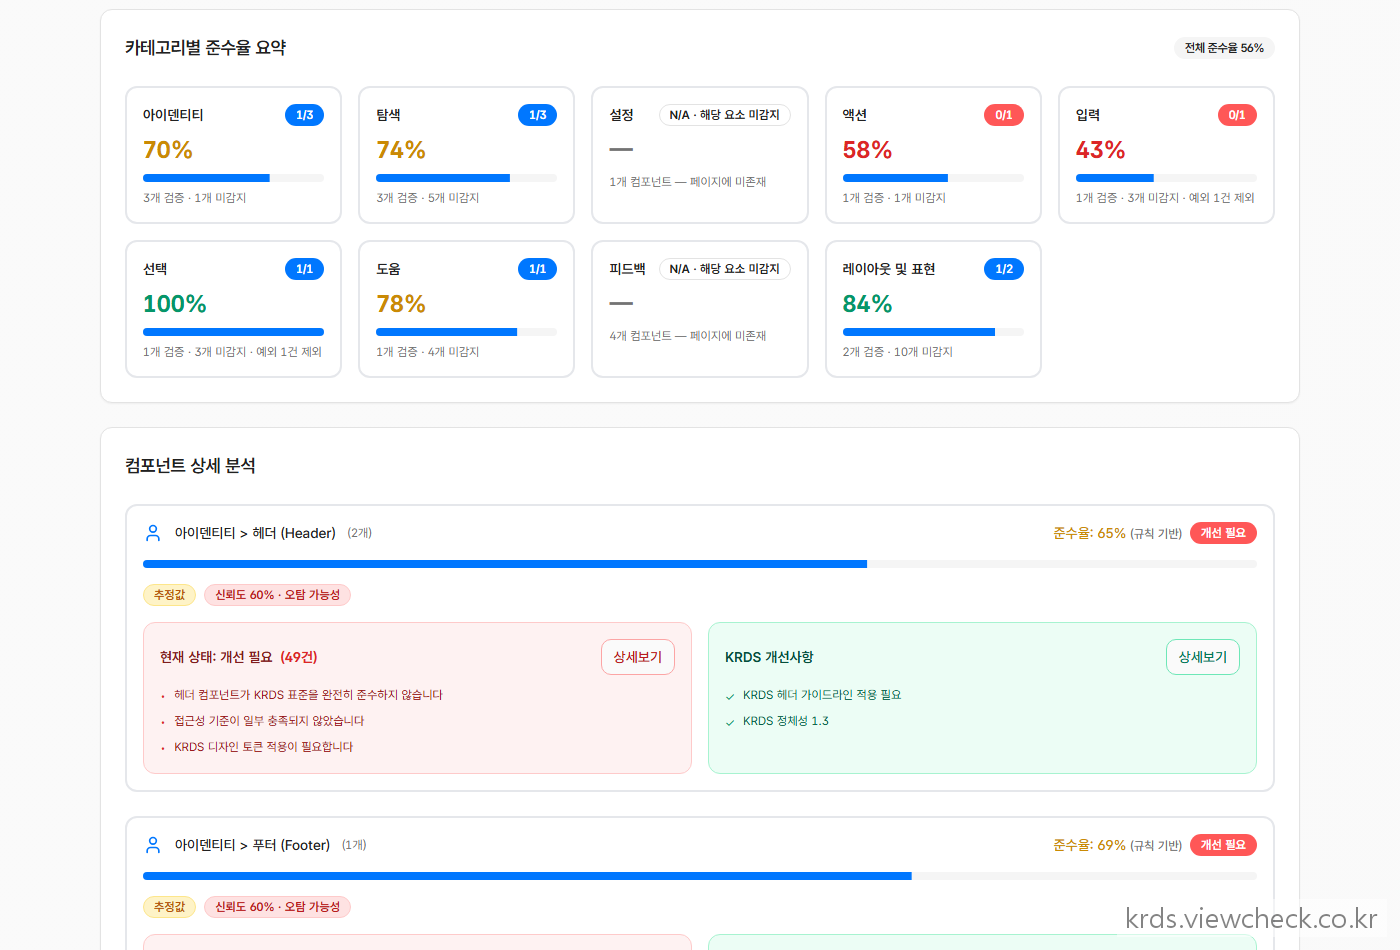Select the 58% value in 액션
The image size is (1400, 950).
(867, 150)
